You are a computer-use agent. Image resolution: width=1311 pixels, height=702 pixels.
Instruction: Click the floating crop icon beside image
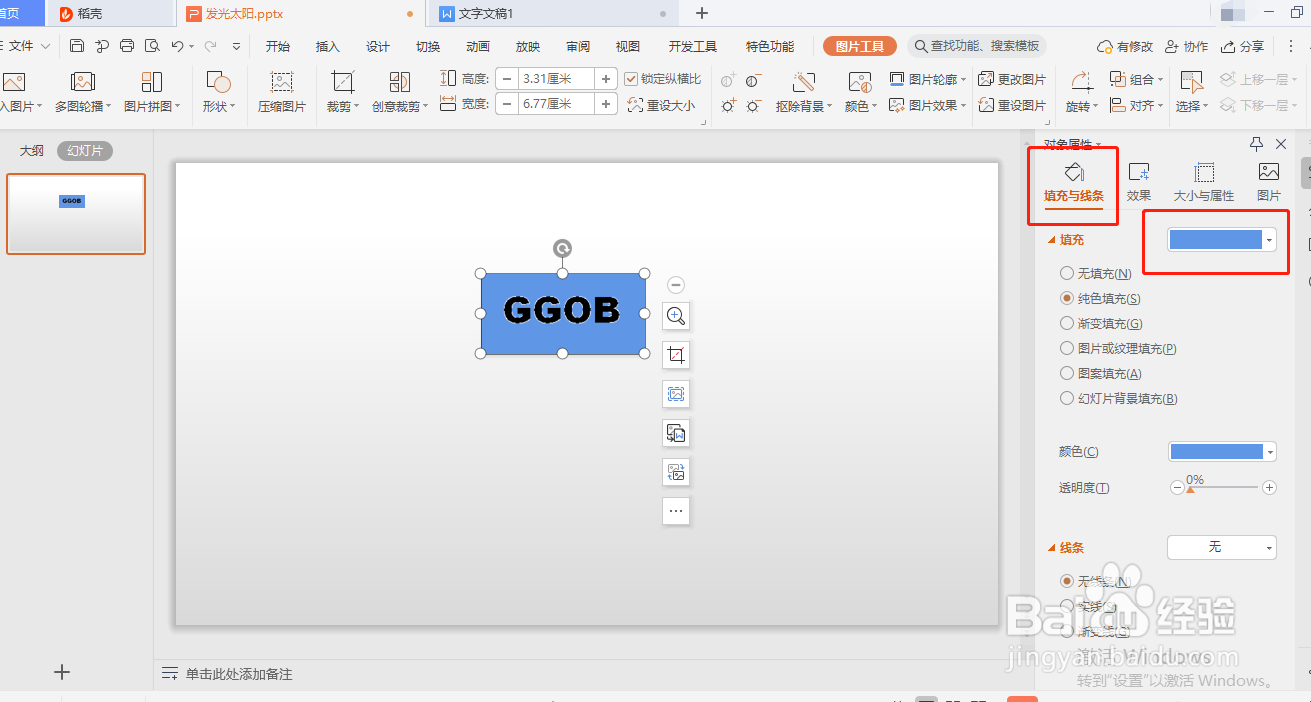(676, 355)
